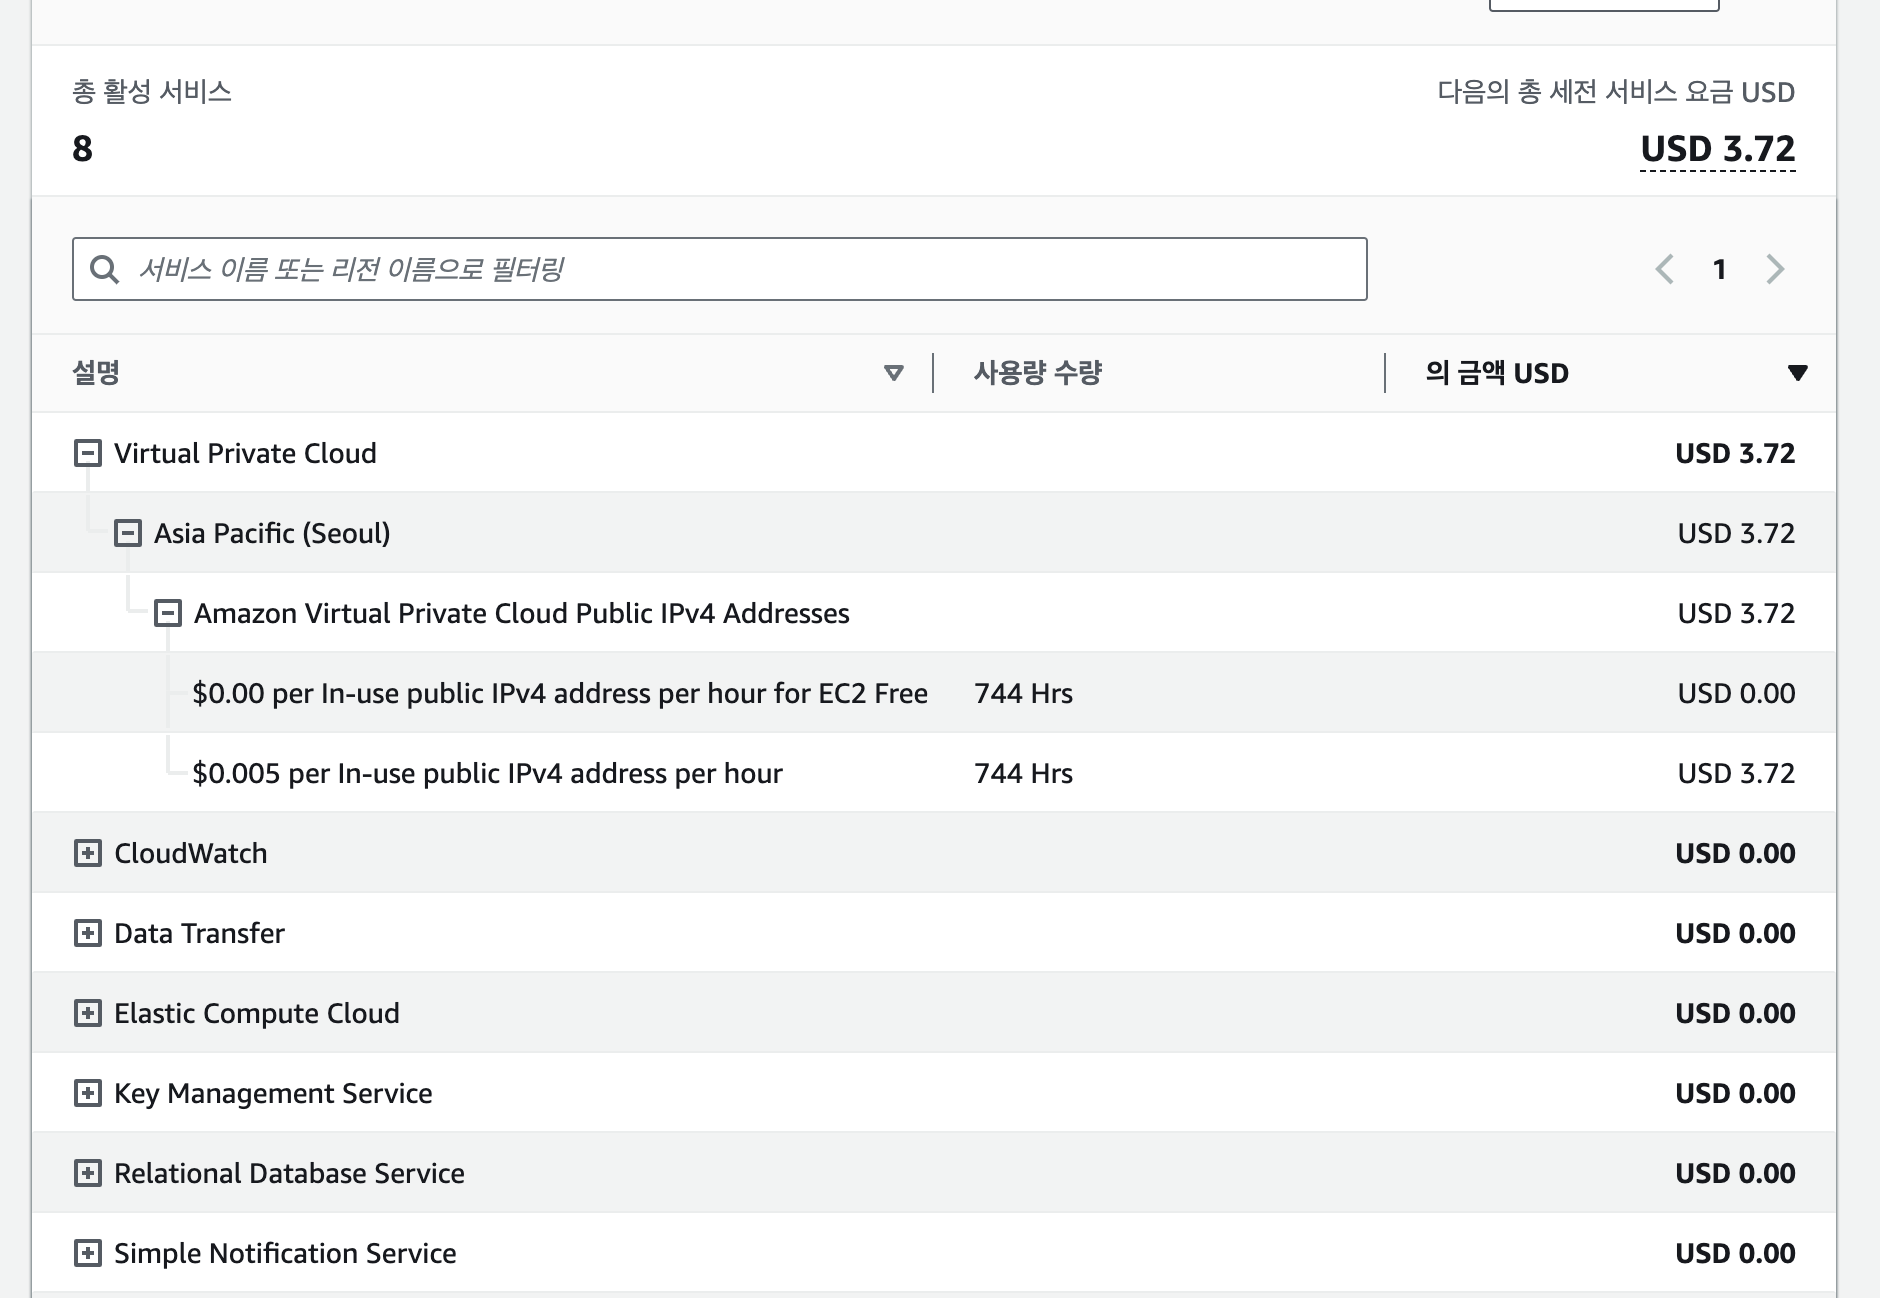Expand the Elastic Compute Cloud row
Image resolution: width=1880 pixels, height=1298 pixels.
(88, 1013)
